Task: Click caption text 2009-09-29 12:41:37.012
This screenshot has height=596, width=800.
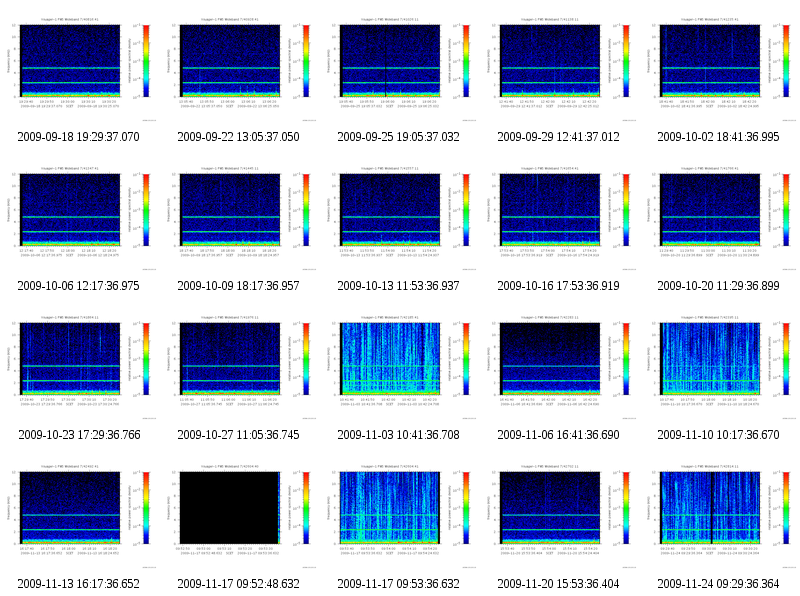Action: tap(559, 137)
